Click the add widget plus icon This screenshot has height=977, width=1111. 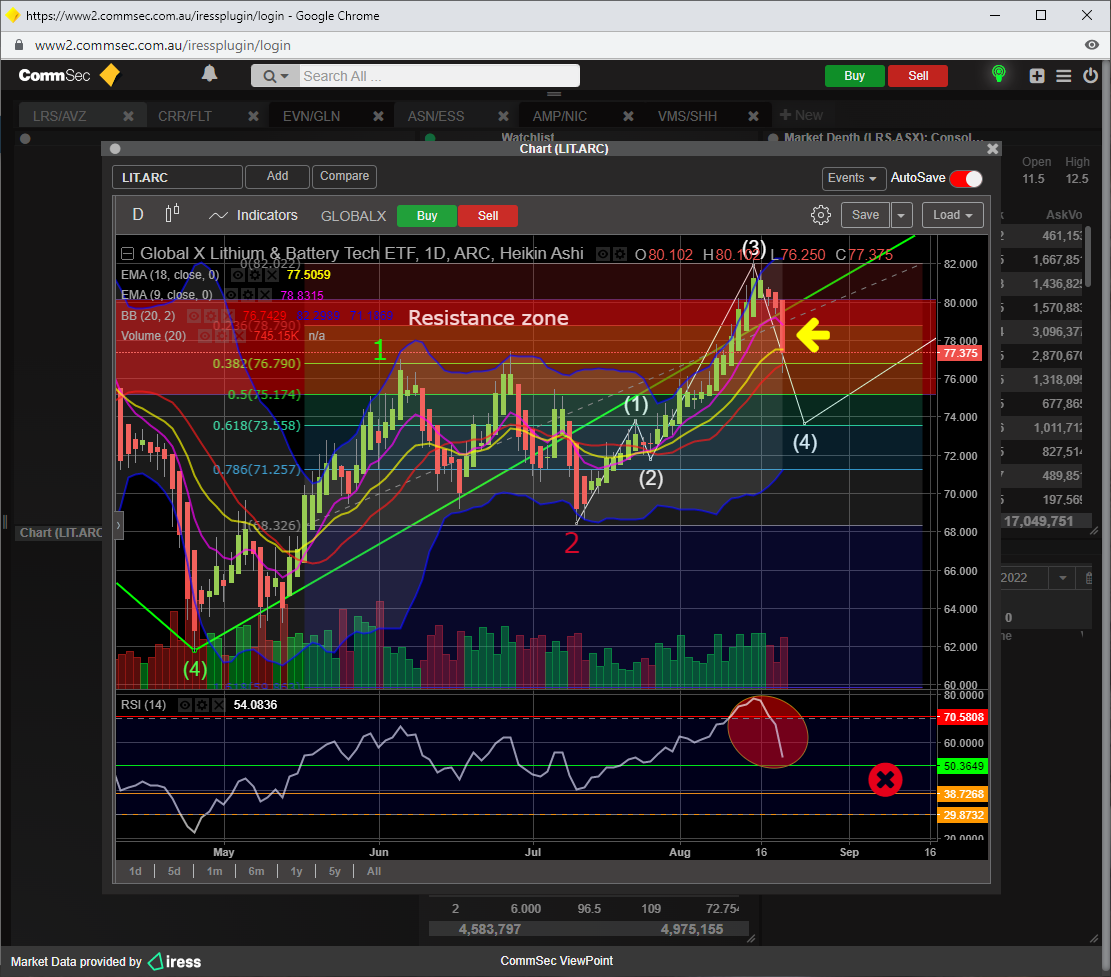tap(1037, 76)
